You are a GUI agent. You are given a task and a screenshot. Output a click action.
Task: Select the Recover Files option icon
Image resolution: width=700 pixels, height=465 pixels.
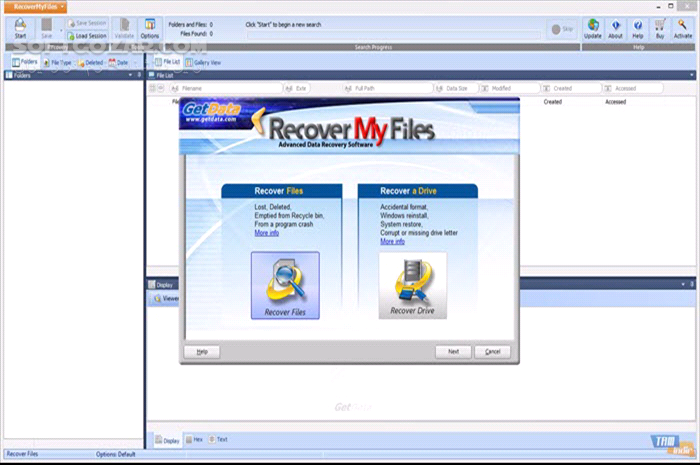coord(285,285)
